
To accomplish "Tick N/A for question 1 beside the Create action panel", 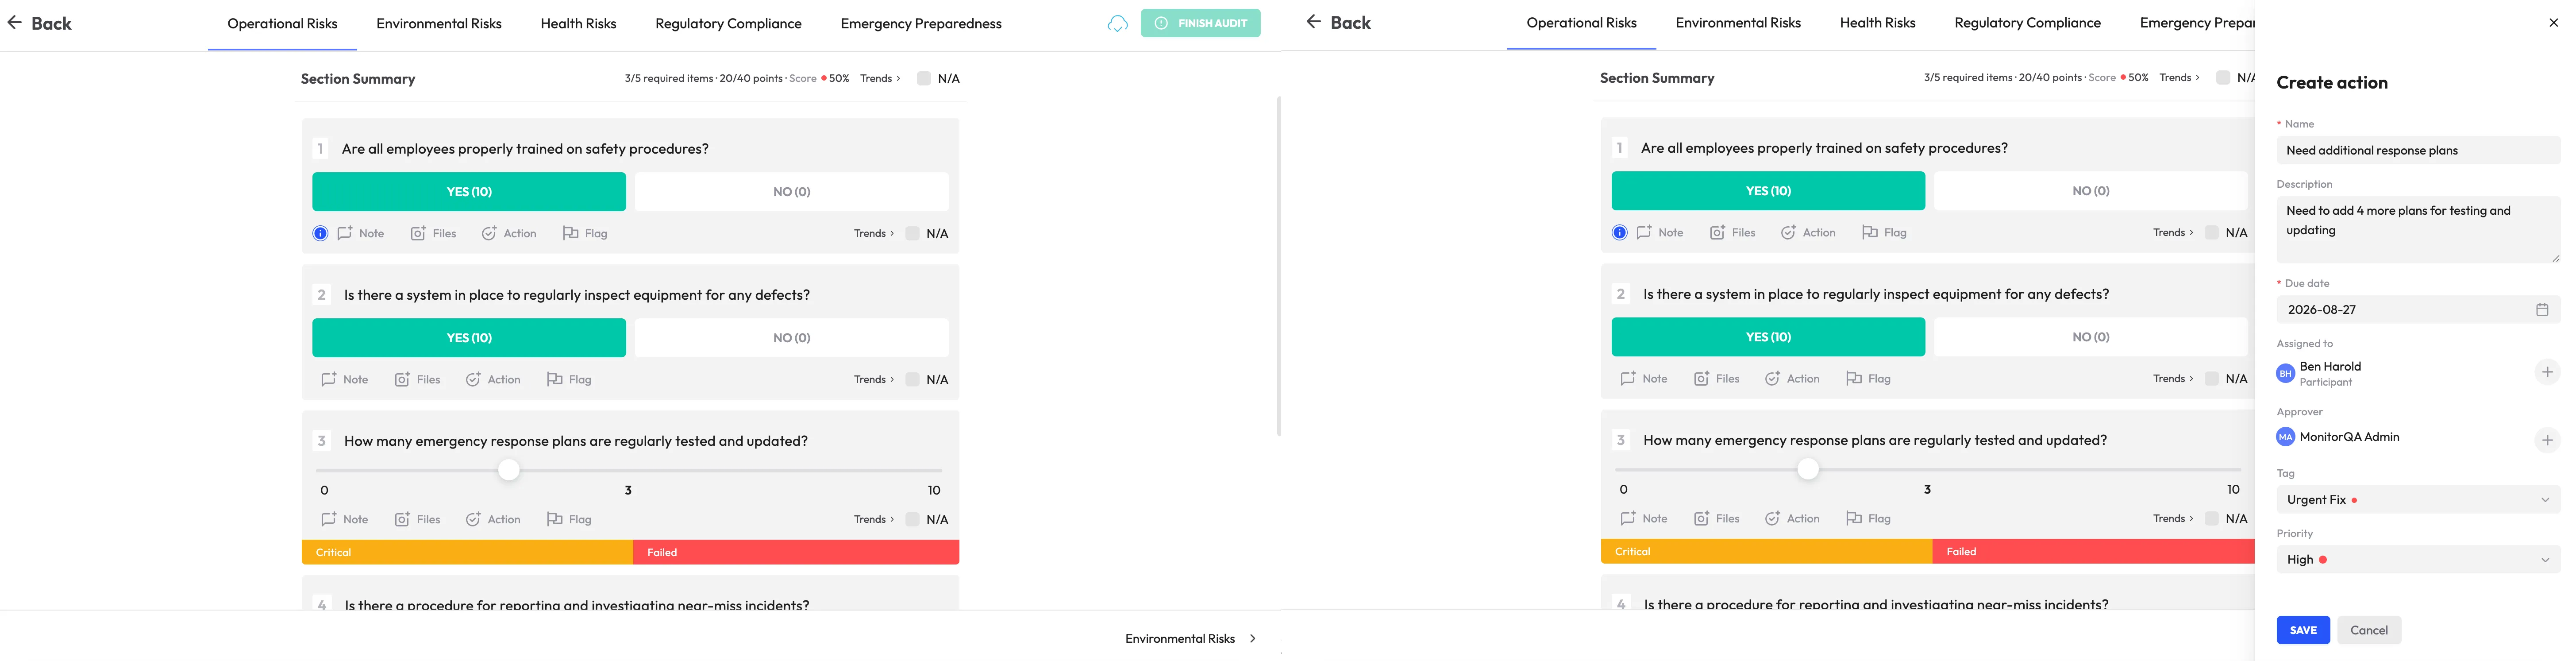I will point(2211,232).
